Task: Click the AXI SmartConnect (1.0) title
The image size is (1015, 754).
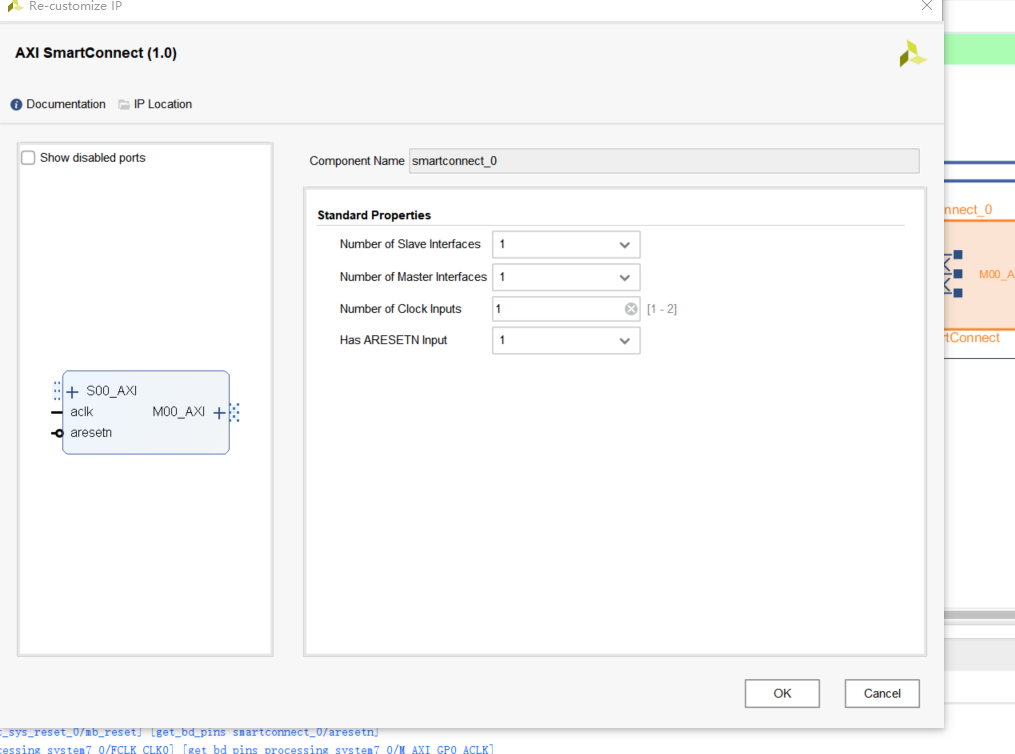Action: [x=96, y=53]
